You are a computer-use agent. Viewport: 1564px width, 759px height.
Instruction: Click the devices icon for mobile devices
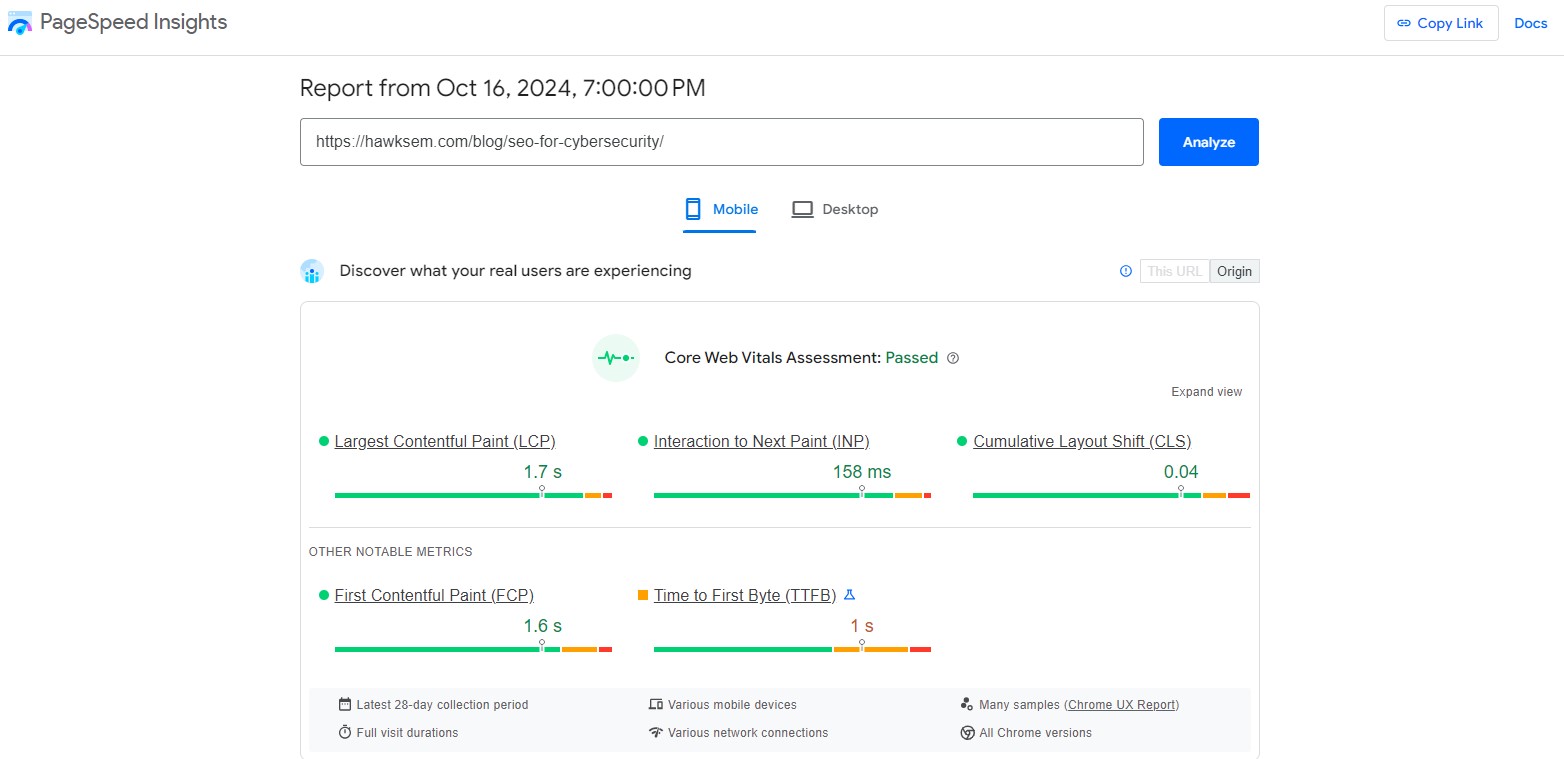coord(656,704)
